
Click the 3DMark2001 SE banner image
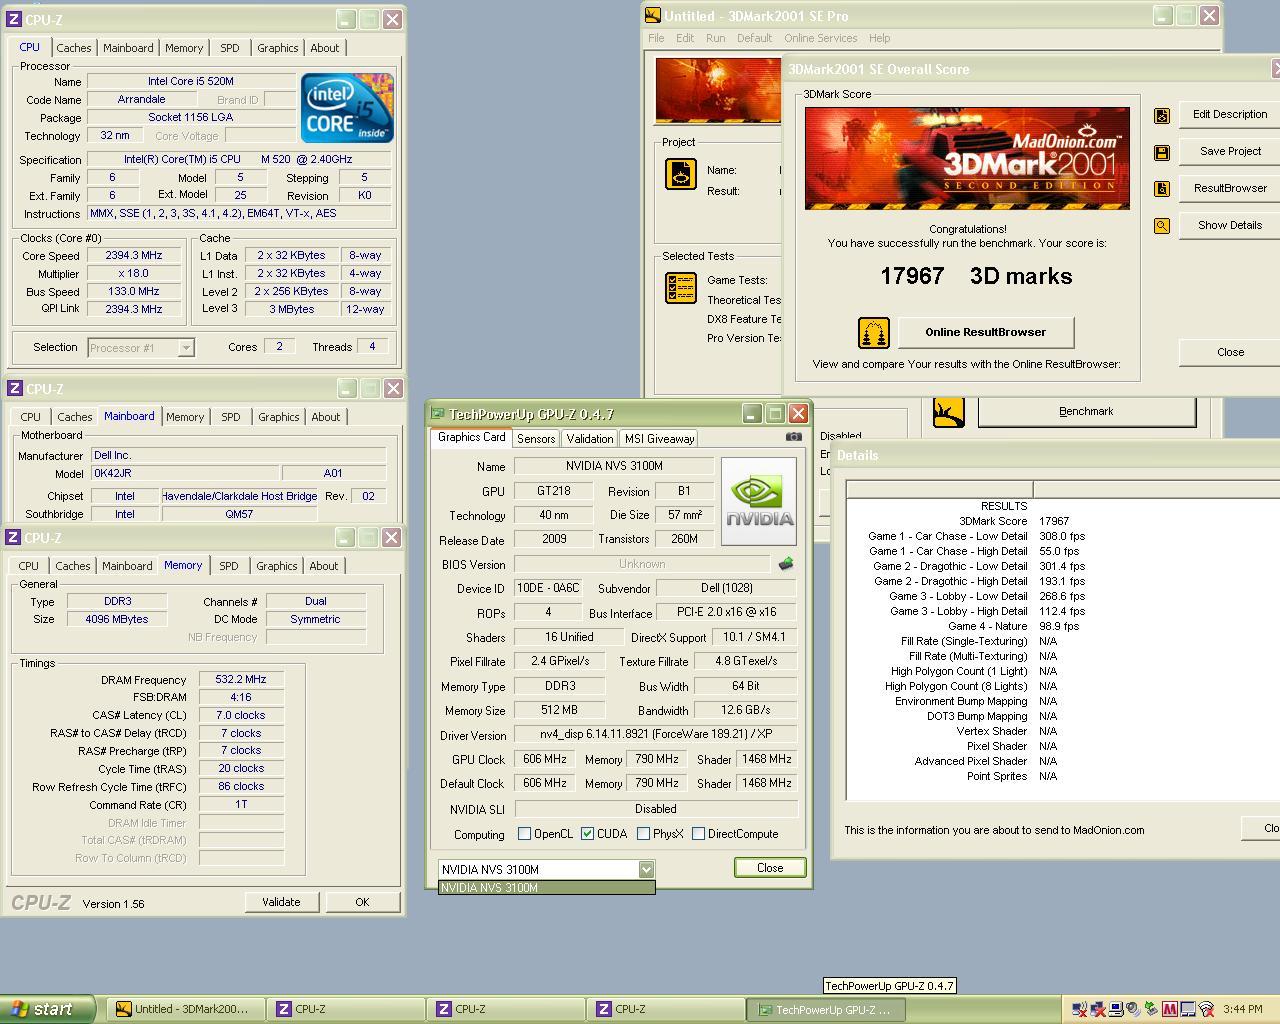(967, 159)
